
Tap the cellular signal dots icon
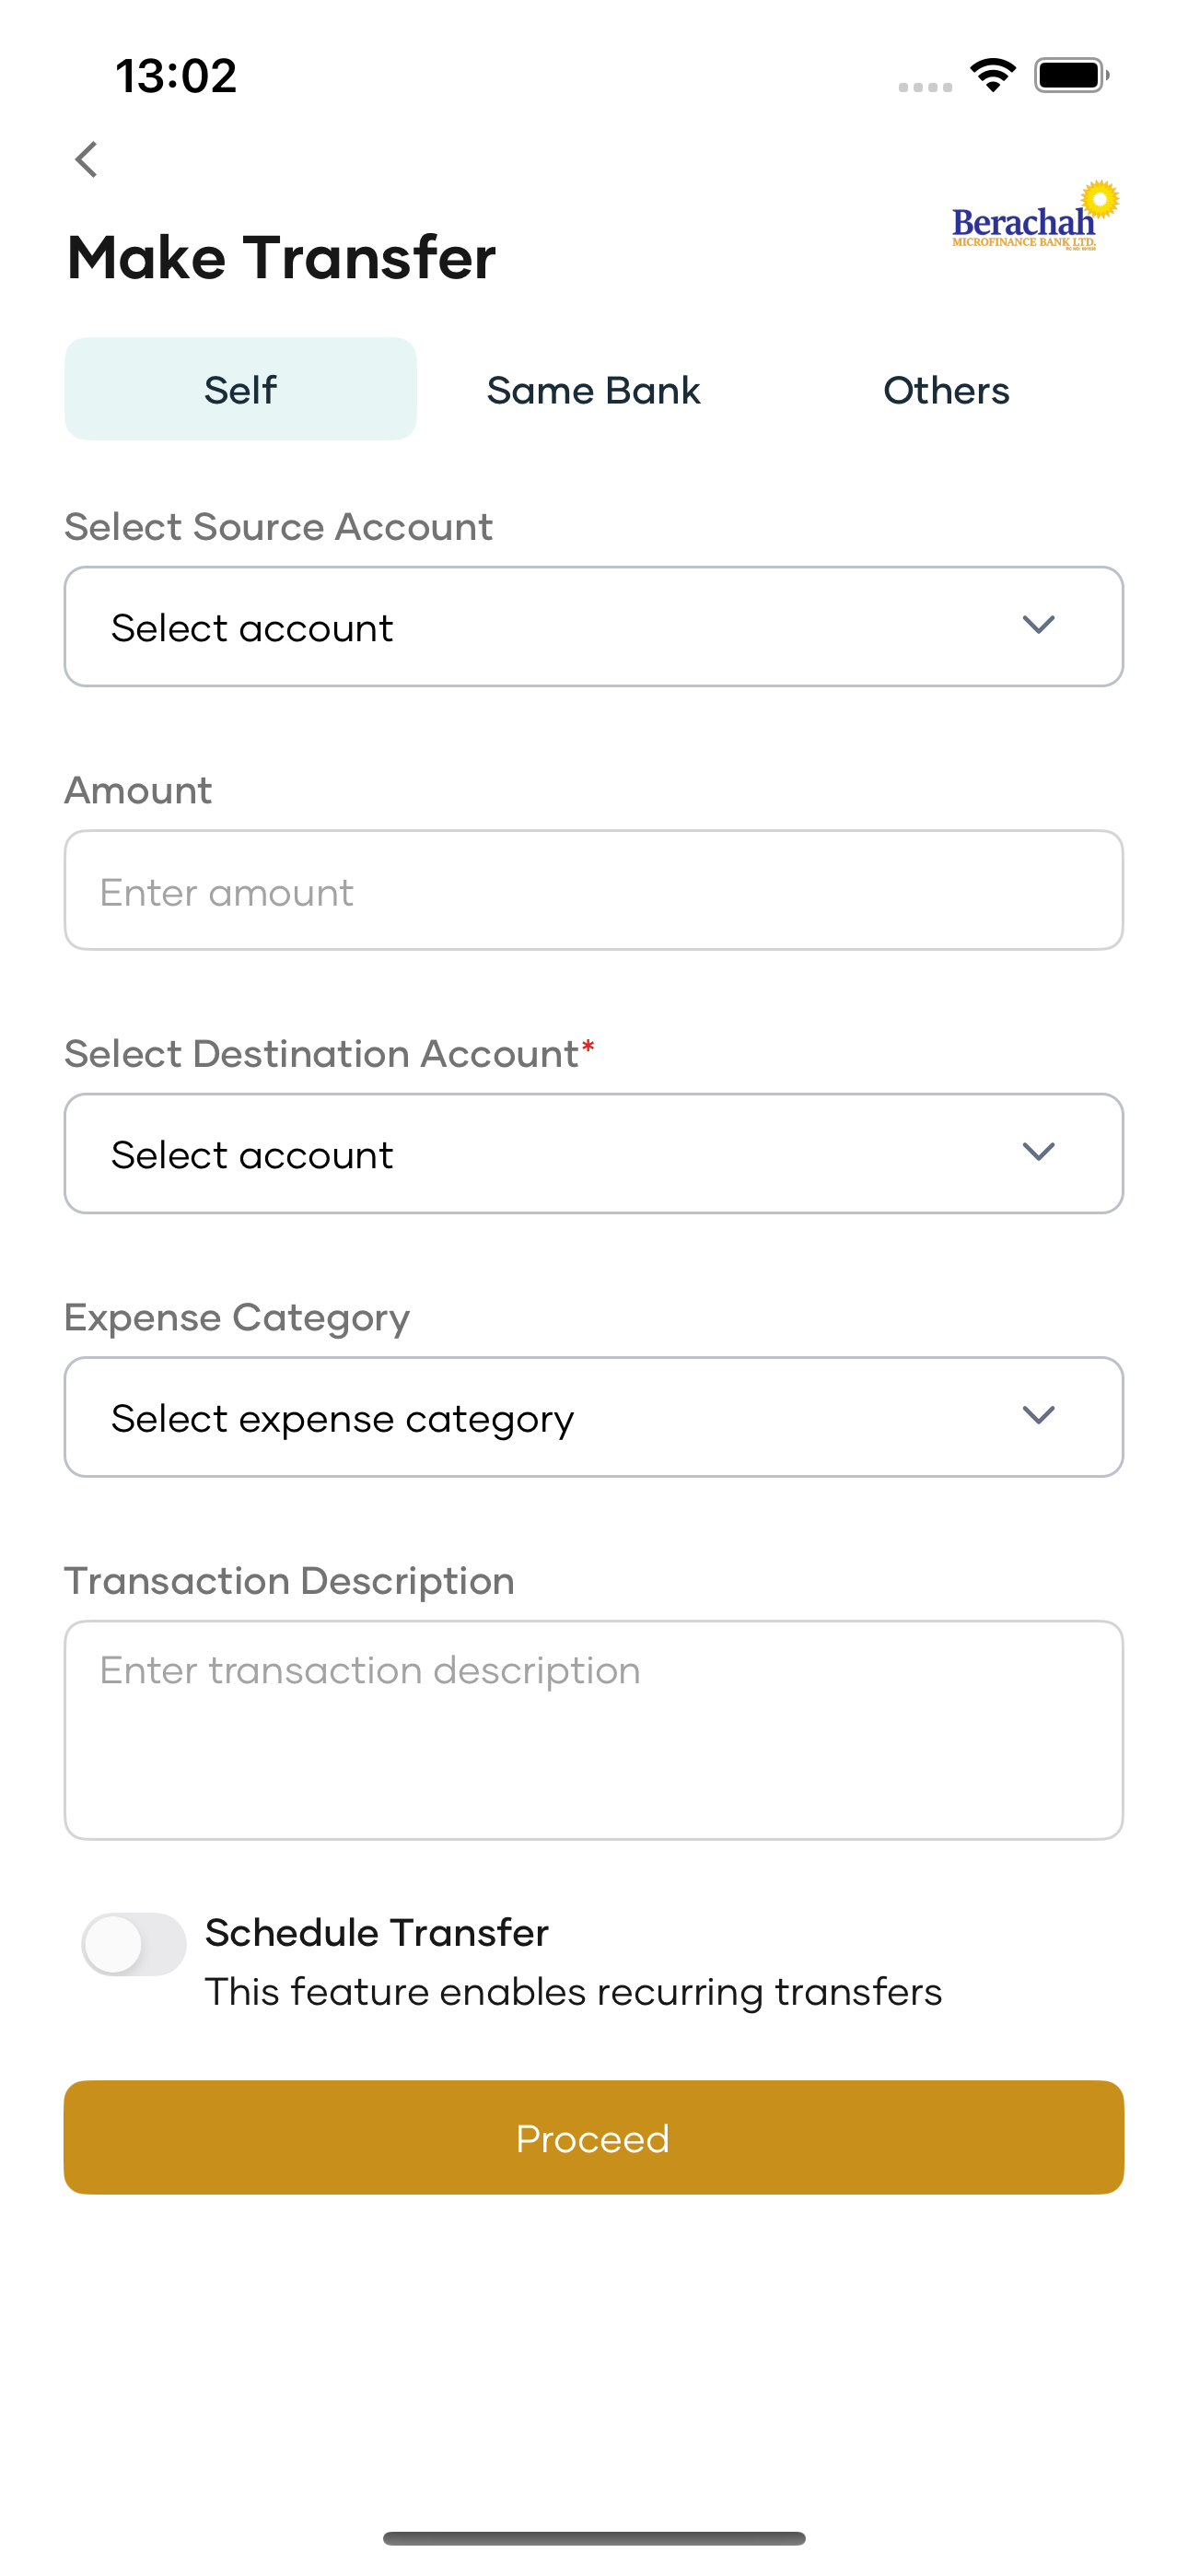coord(925,87)
